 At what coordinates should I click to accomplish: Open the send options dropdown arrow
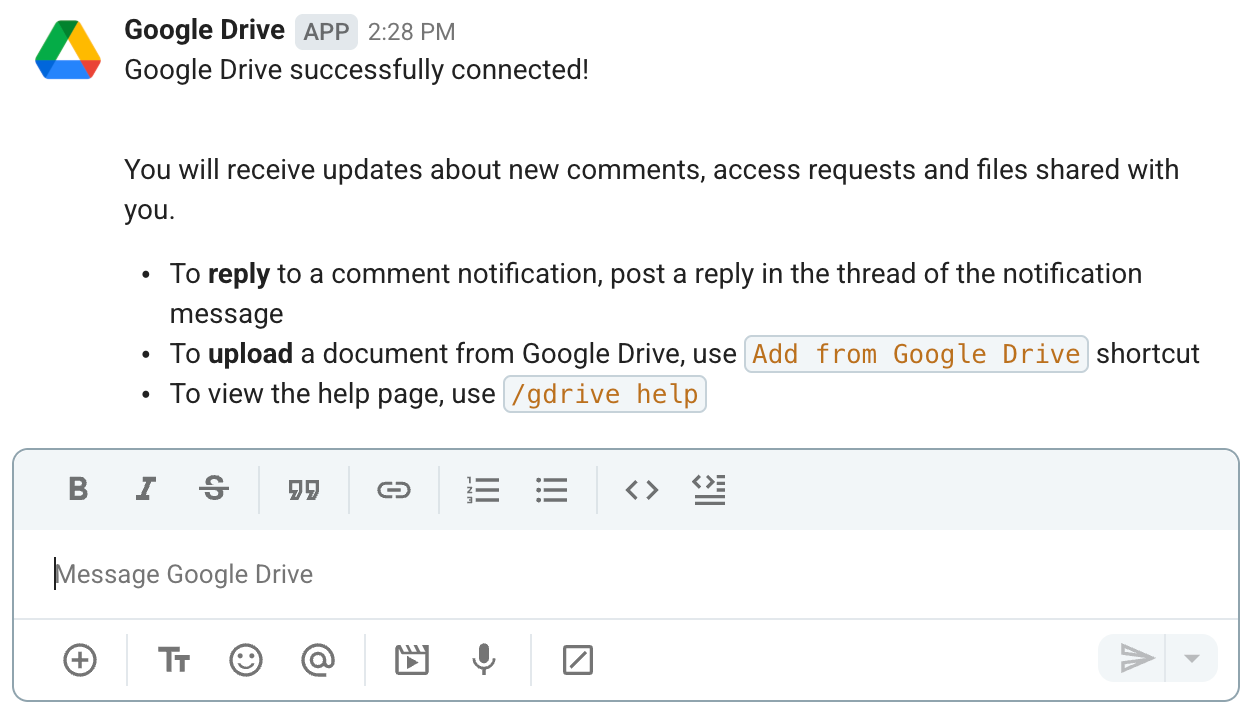pyautogui.click(x=1192, y=658)
